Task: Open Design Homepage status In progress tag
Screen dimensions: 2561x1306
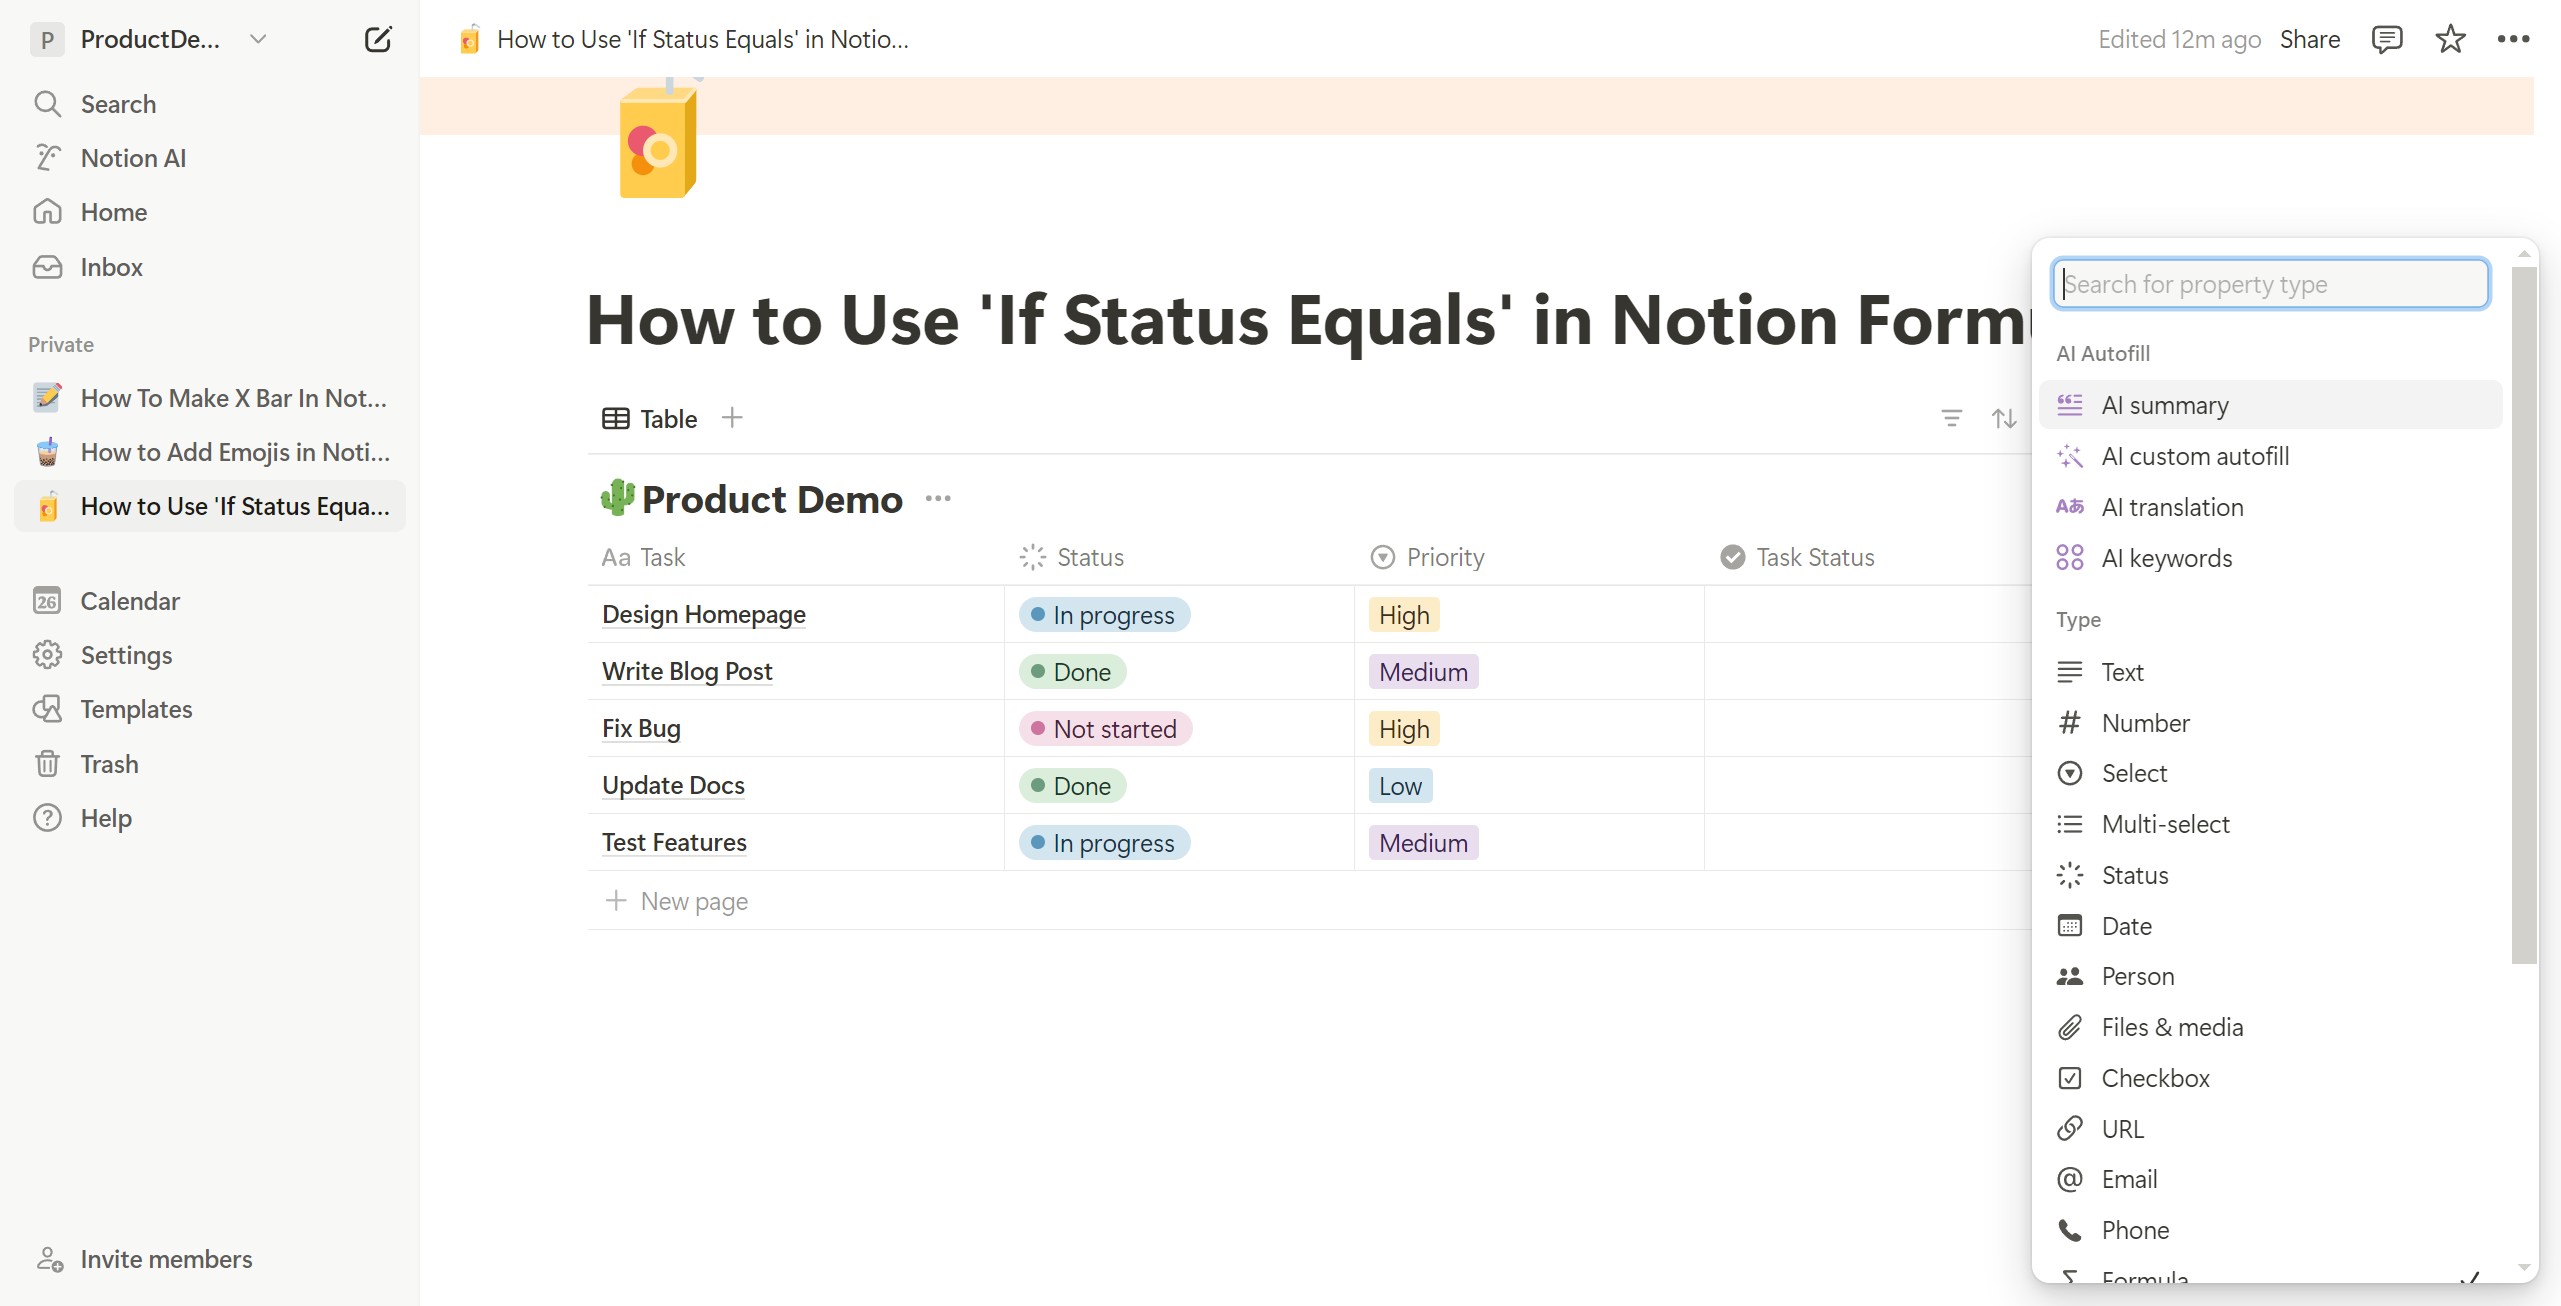Action: tap(1104, 615)
